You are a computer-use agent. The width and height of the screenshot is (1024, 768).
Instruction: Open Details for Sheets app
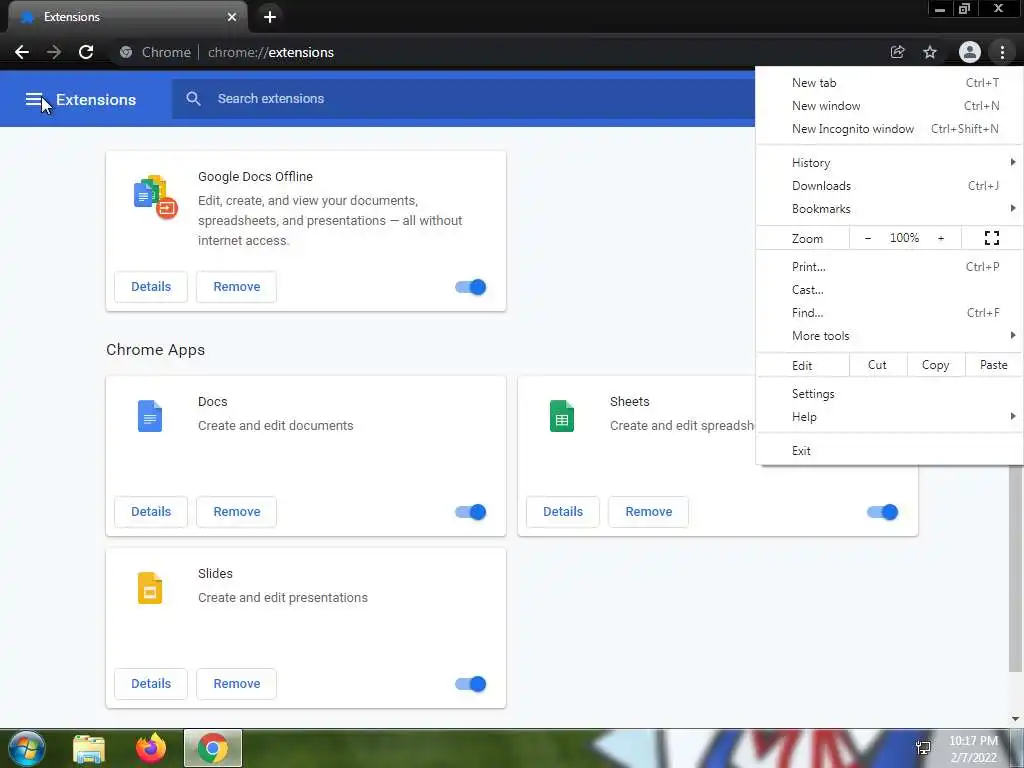point(563,512)
